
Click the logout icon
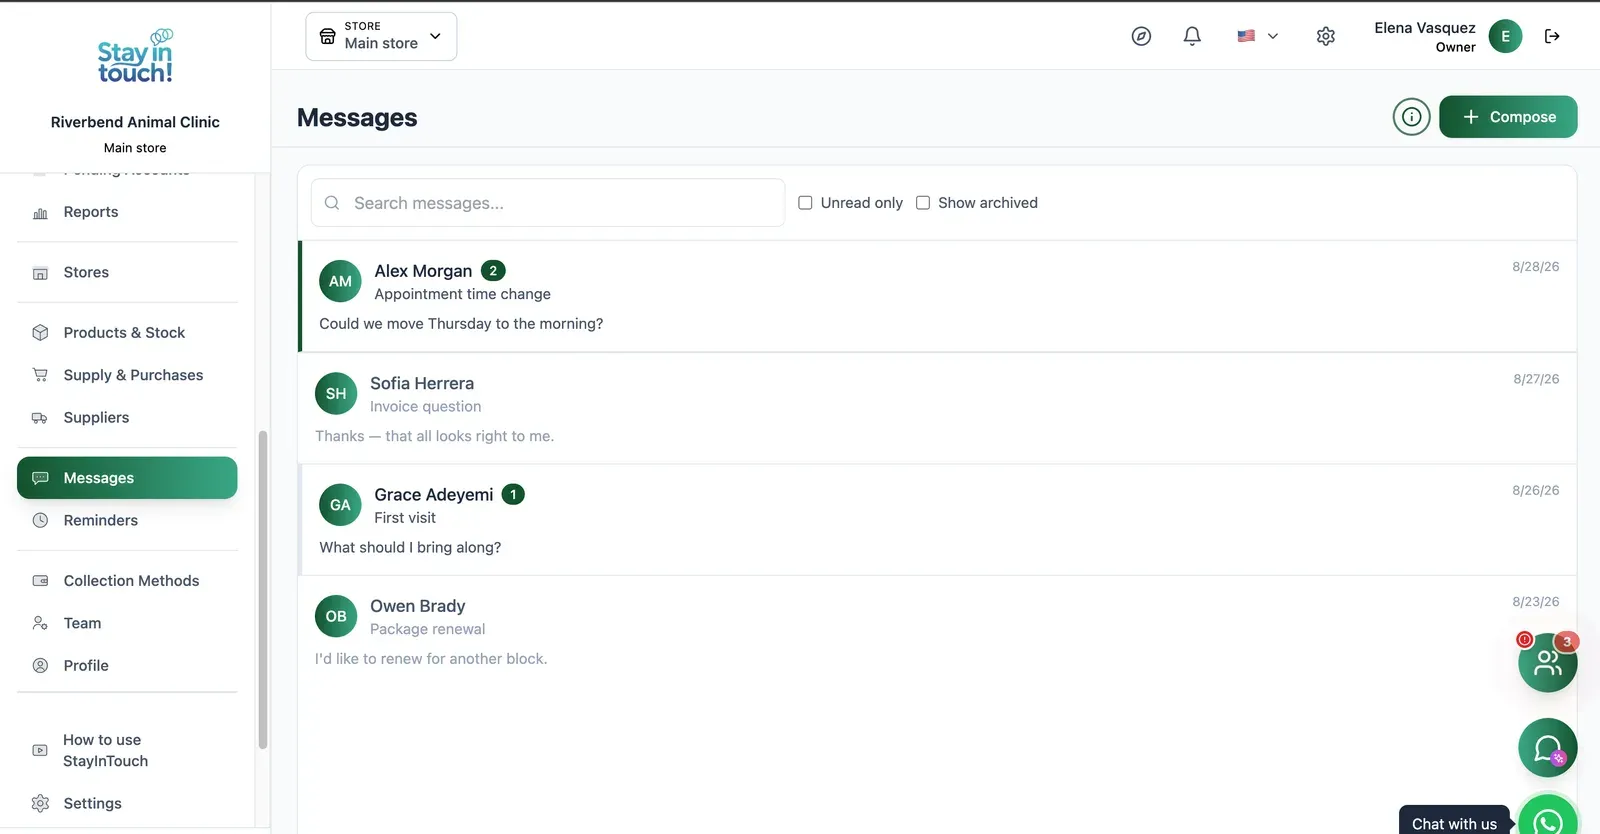point(1552,36)
